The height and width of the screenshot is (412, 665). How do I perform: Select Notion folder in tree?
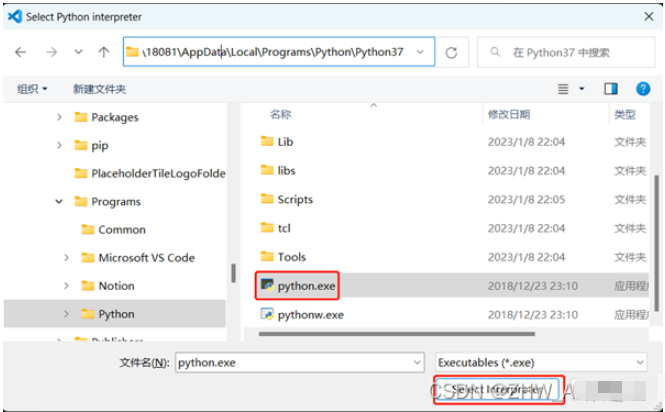[108, 286]
